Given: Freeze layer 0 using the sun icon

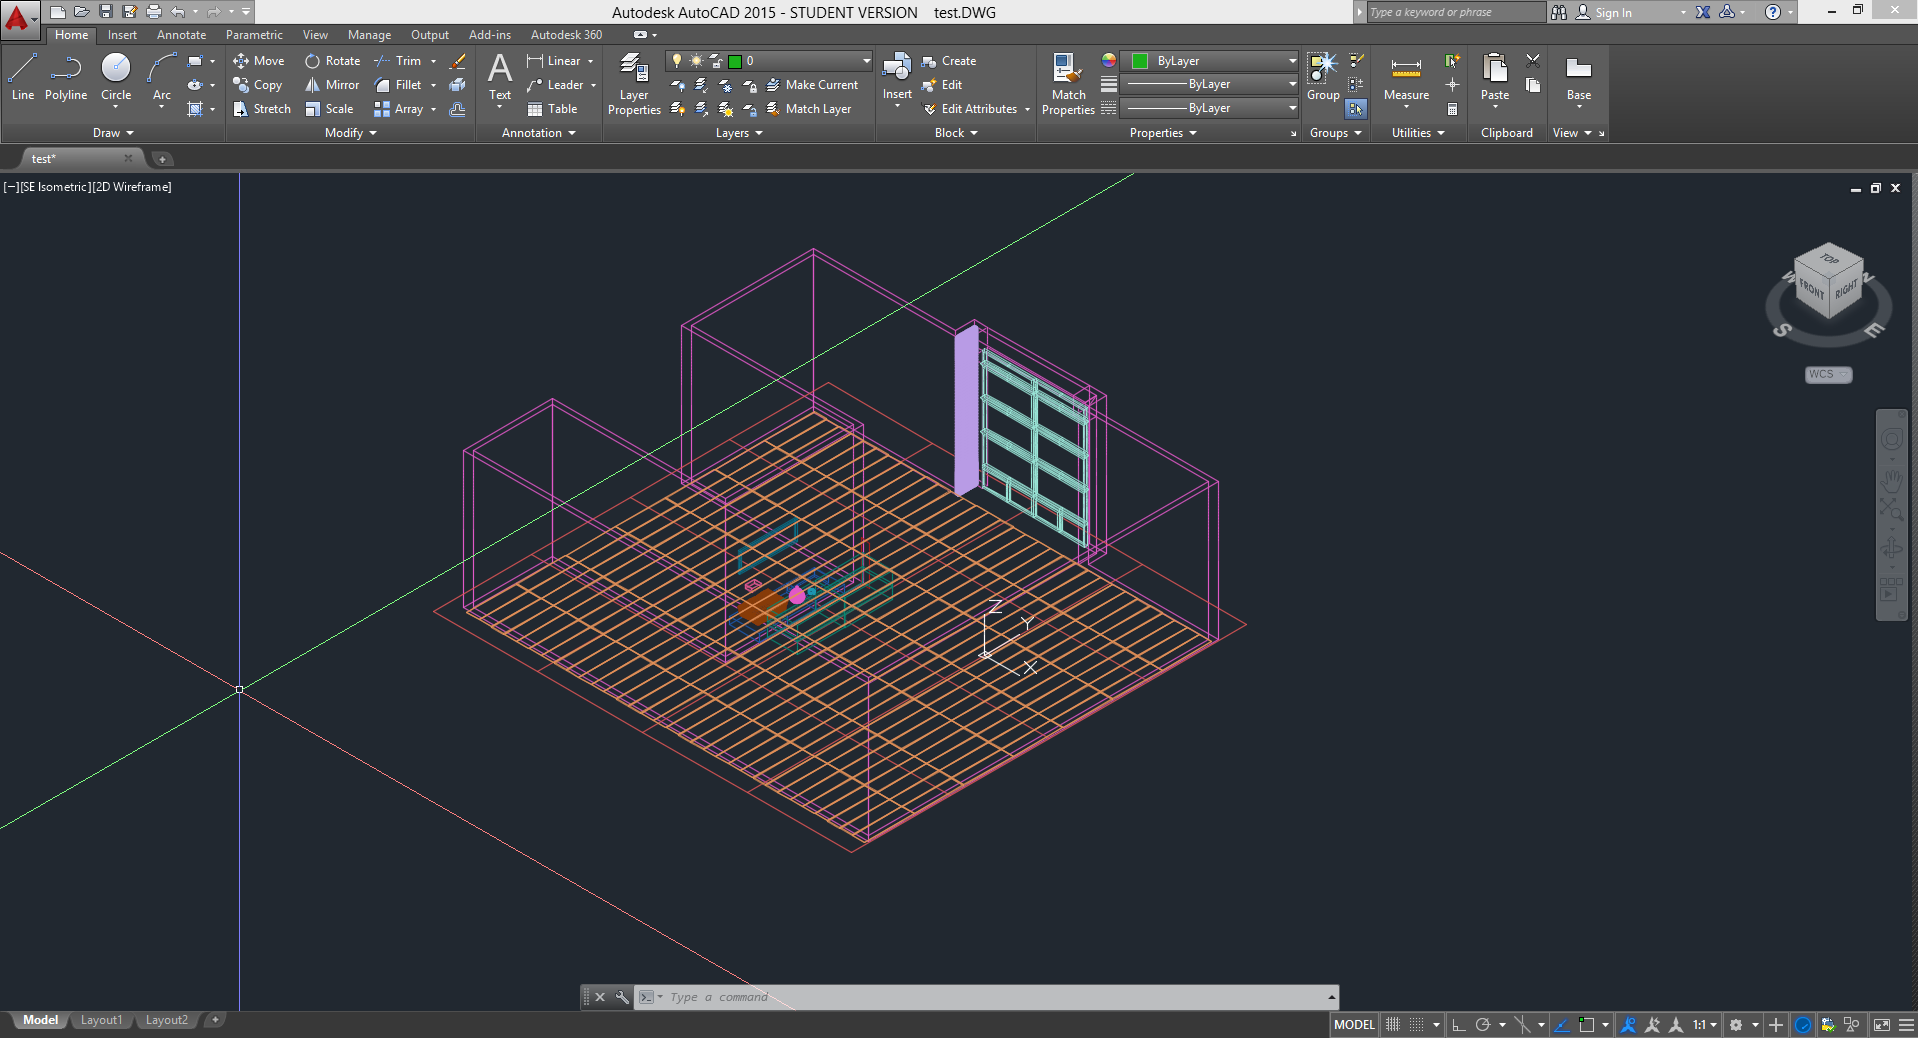Looking at the screenshot, I should pos(696,61).
